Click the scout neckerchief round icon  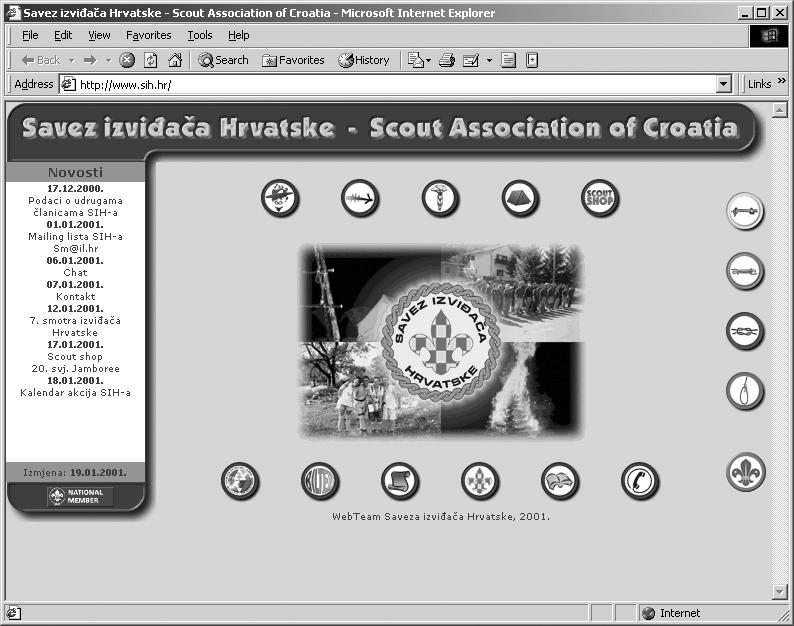click(440, 198)
